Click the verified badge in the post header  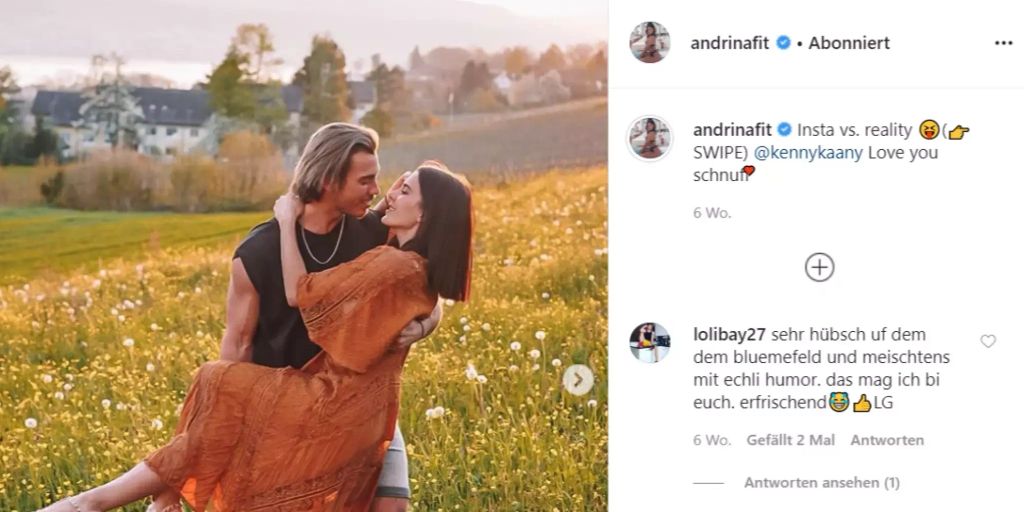coord(784,43)
